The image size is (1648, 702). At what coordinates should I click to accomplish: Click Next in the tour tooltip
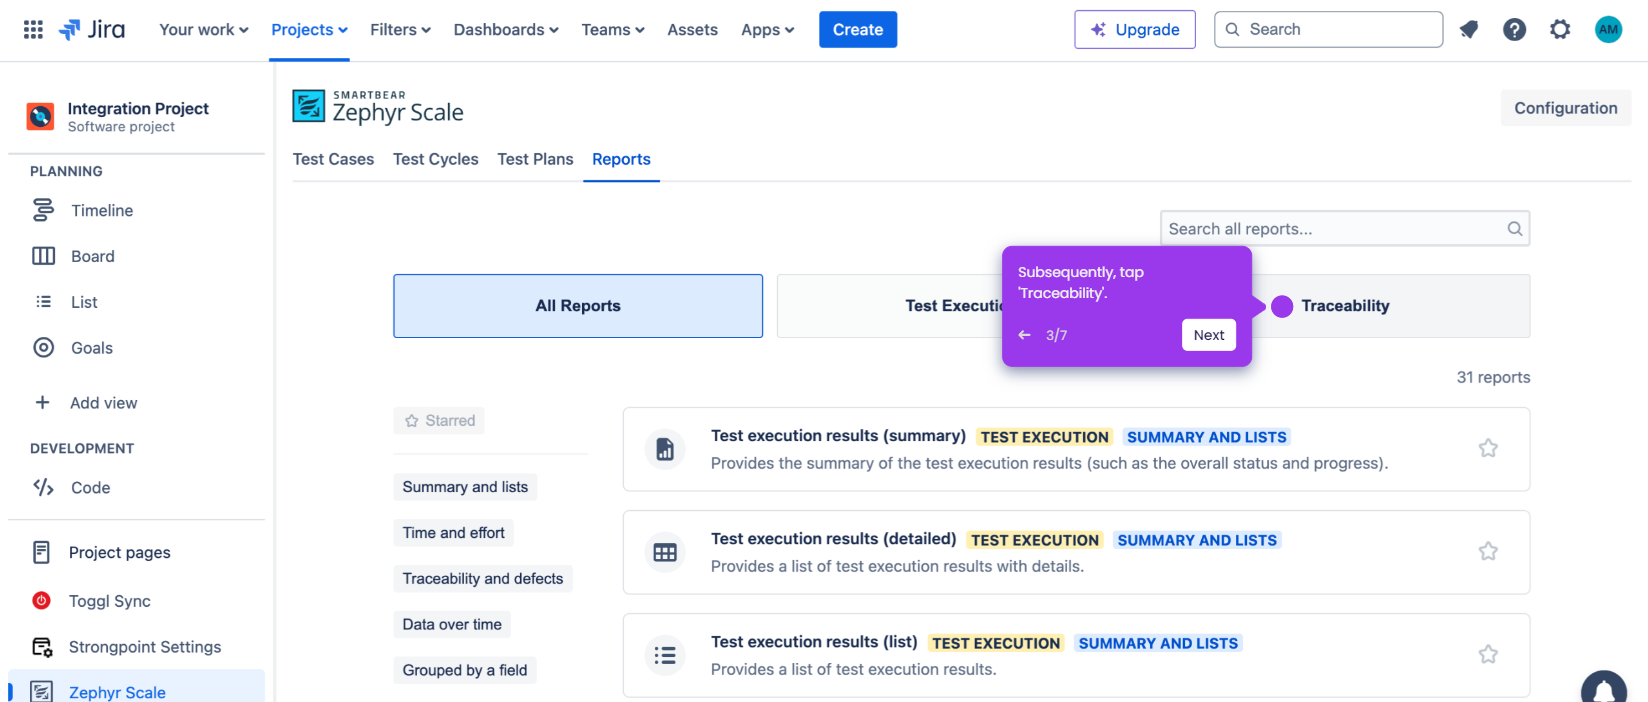(1209, 335)
